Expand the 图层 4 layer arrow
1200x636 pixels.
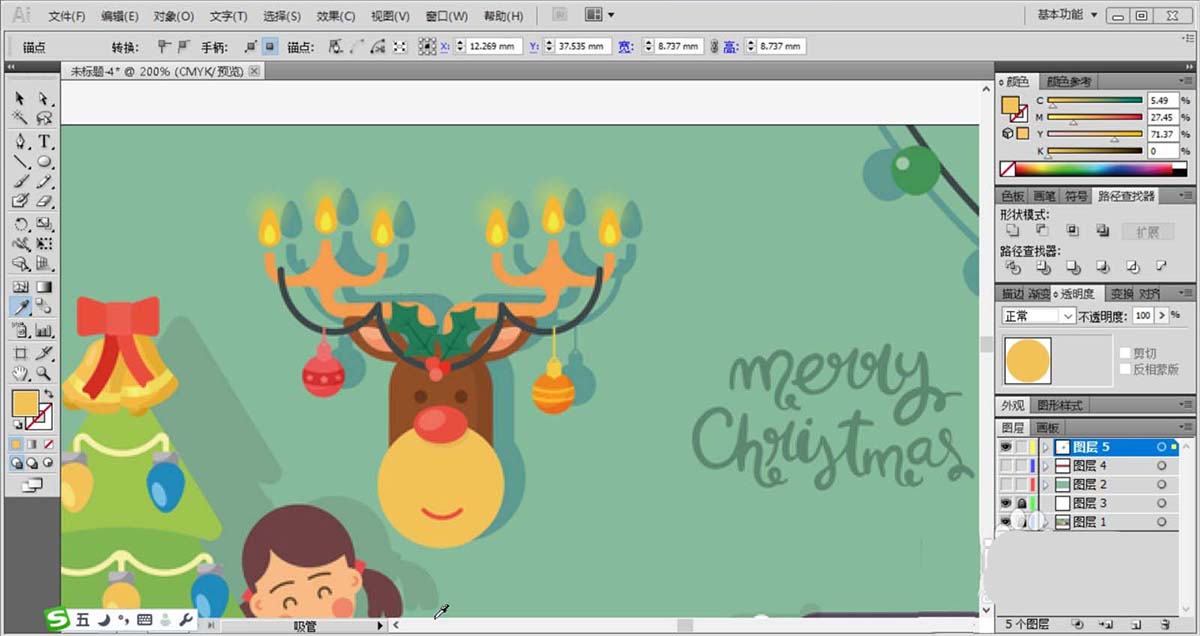click(x=1046, y=466)
